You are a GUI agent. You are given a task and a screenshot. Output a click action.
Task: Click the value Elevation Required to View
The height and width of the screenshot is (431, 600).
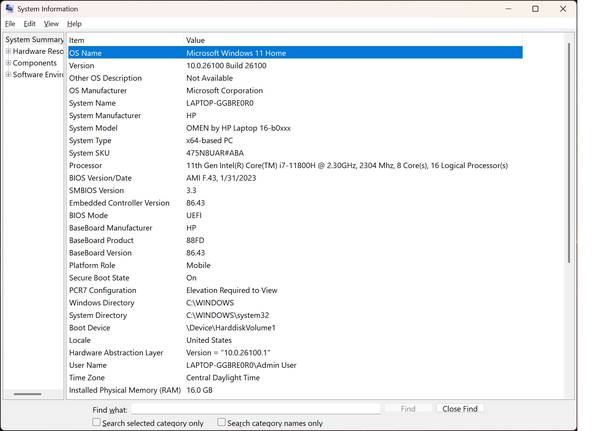[232, 290]
